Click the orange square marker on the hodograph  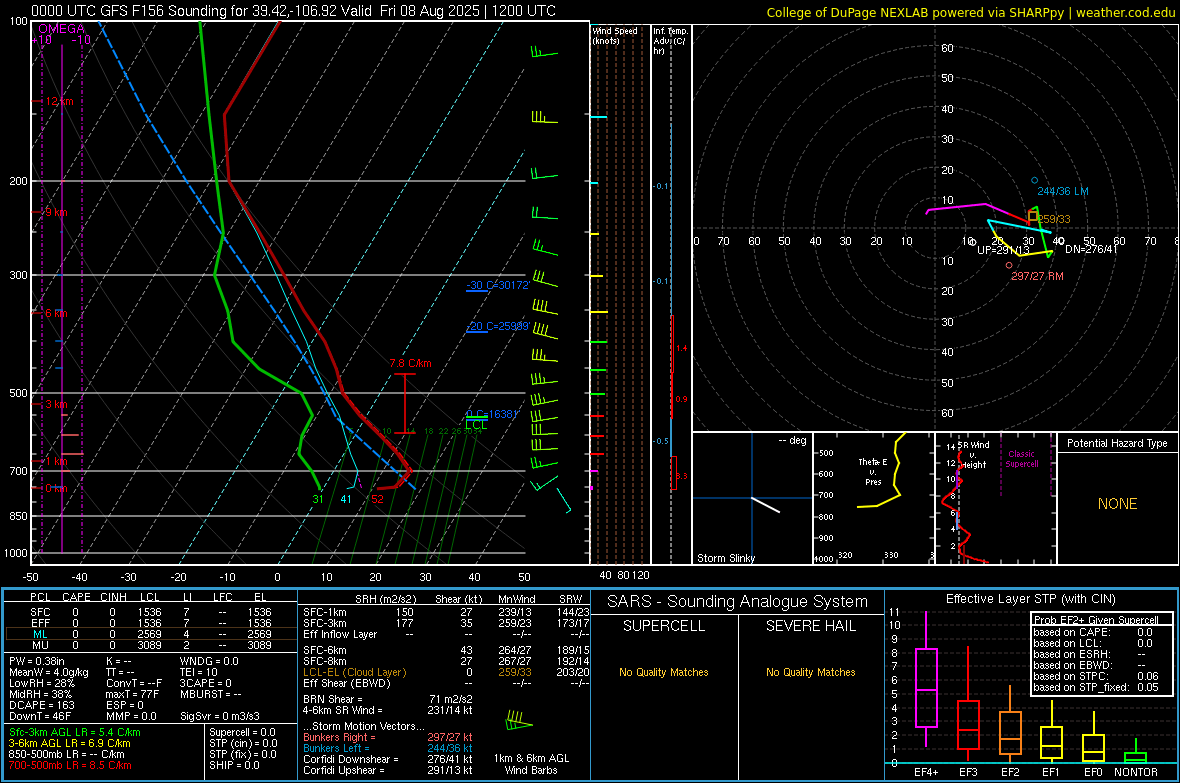click(x=1033, y=217)
